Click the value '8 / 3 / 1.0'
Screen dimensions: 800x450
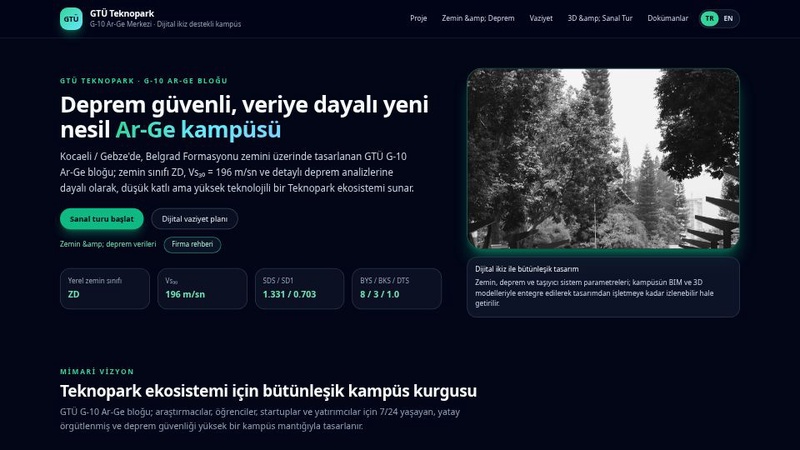pos(380,294)
